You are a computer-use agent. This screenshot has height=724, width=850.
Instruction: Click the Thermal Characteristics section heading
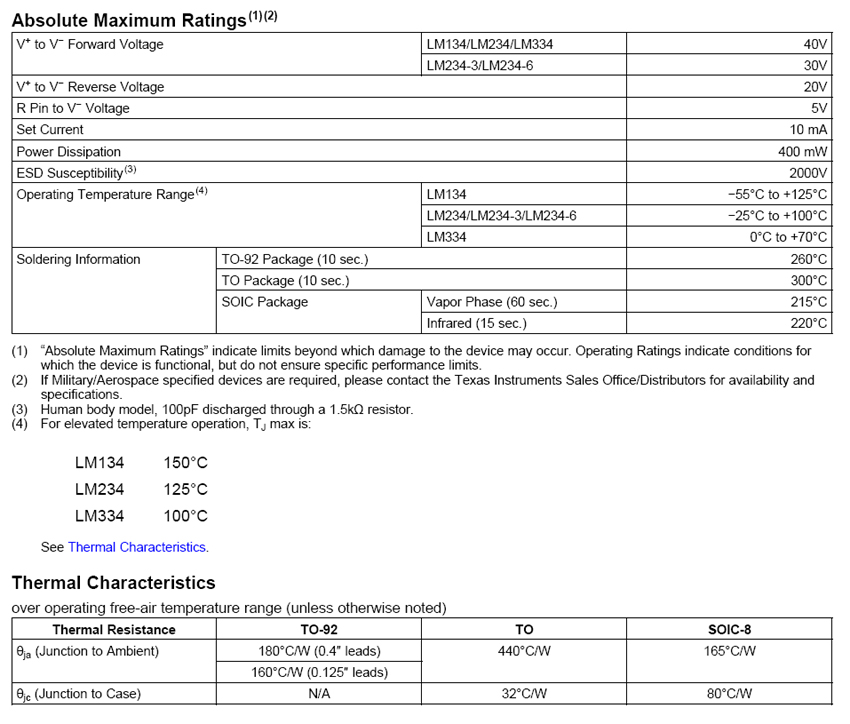click(x=113, y=582)
